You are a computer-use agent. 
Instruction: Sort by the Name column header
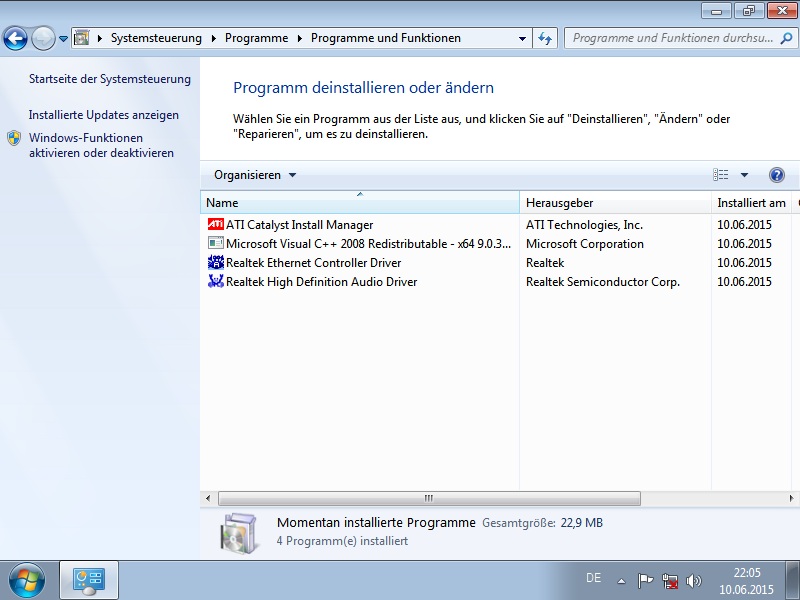point(360,203)
